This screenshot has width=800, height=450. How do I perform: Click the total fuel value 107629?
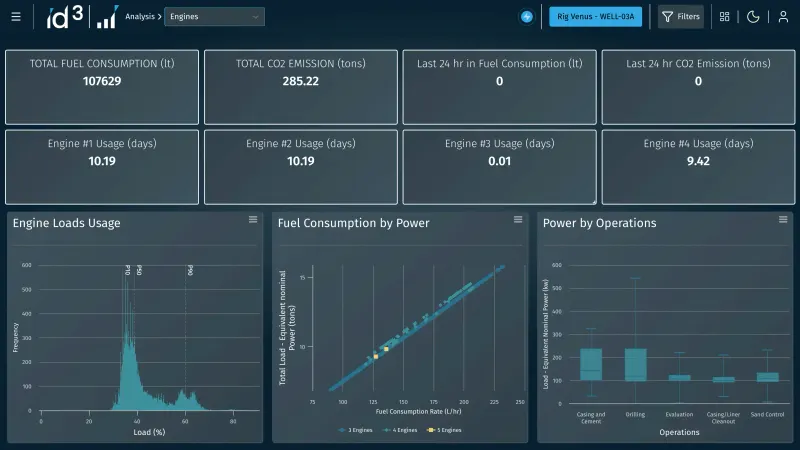point(102,81)
